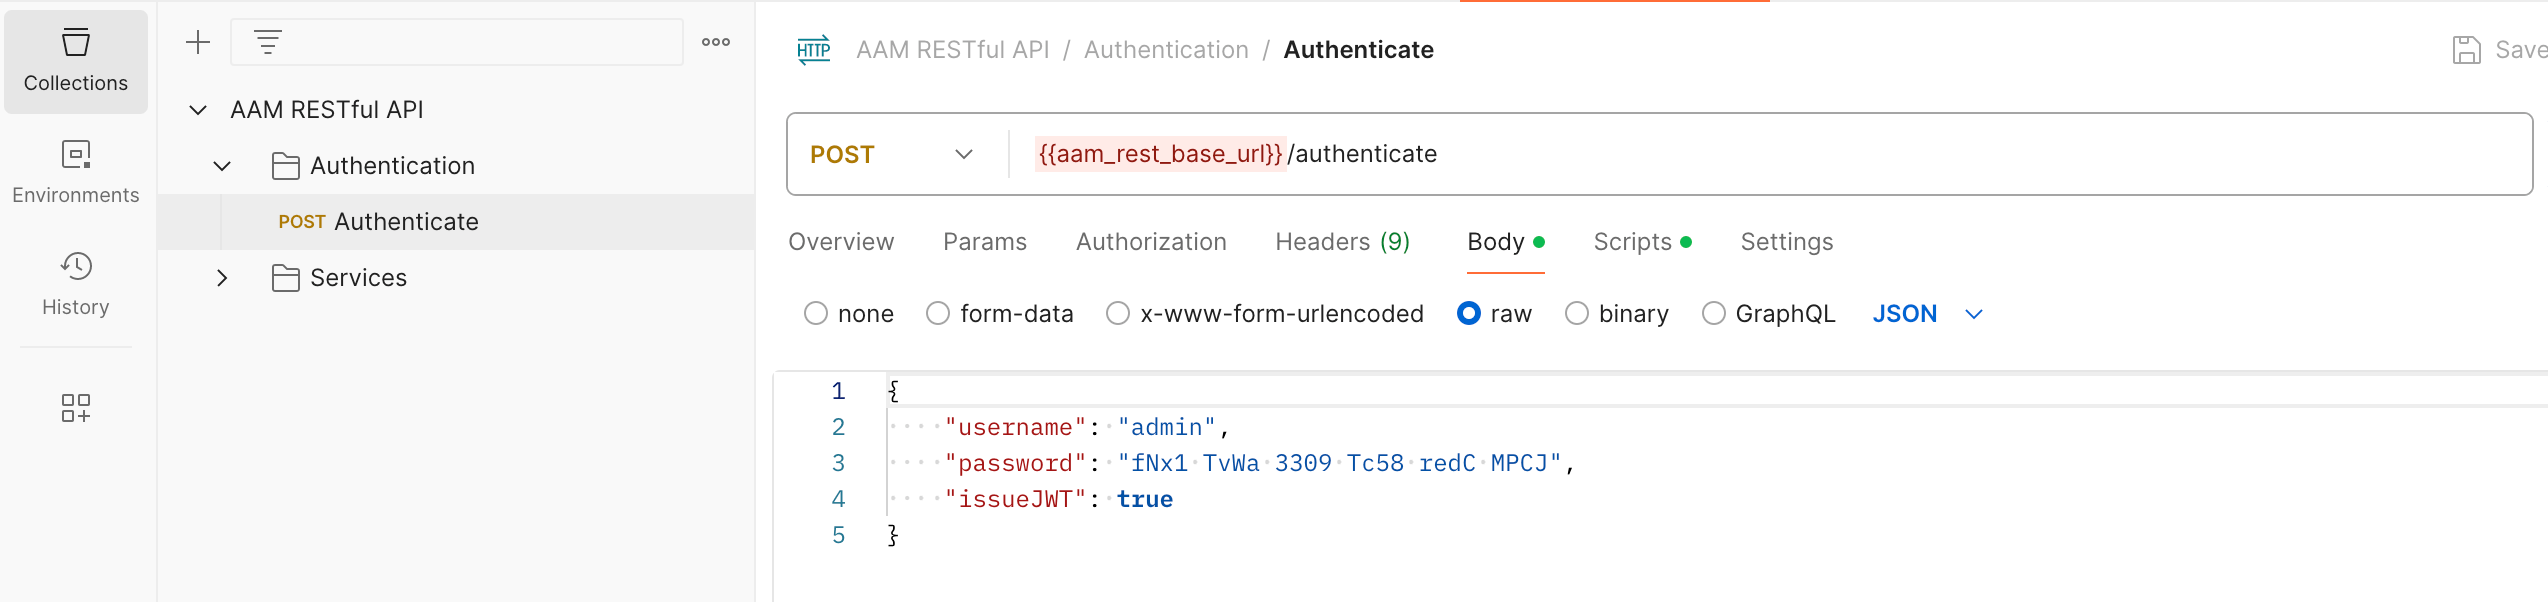Click the {{aam_rest_base_url}} variable in URL
Screen dimensions: 2548x602
pos(1160,154)
